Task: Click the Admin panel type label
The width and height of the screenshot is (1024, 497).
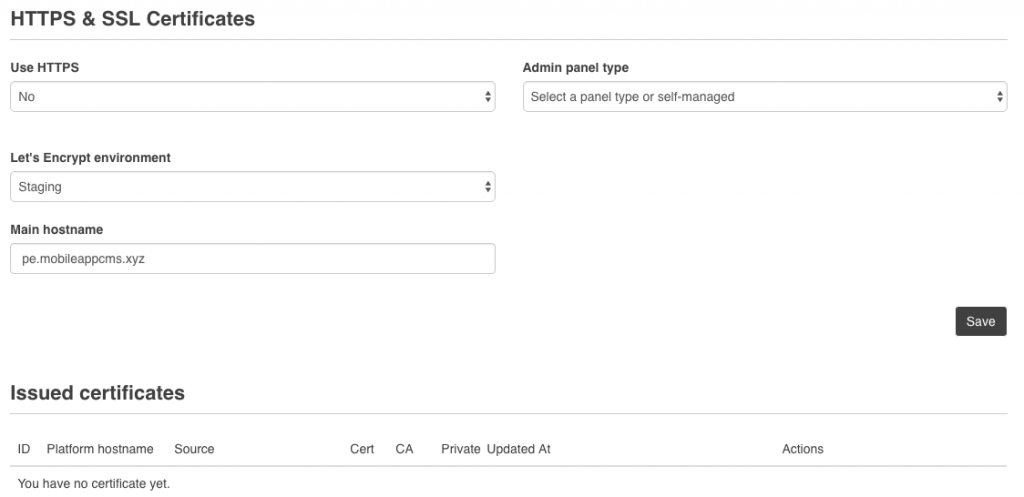Action: pos(575,68)
